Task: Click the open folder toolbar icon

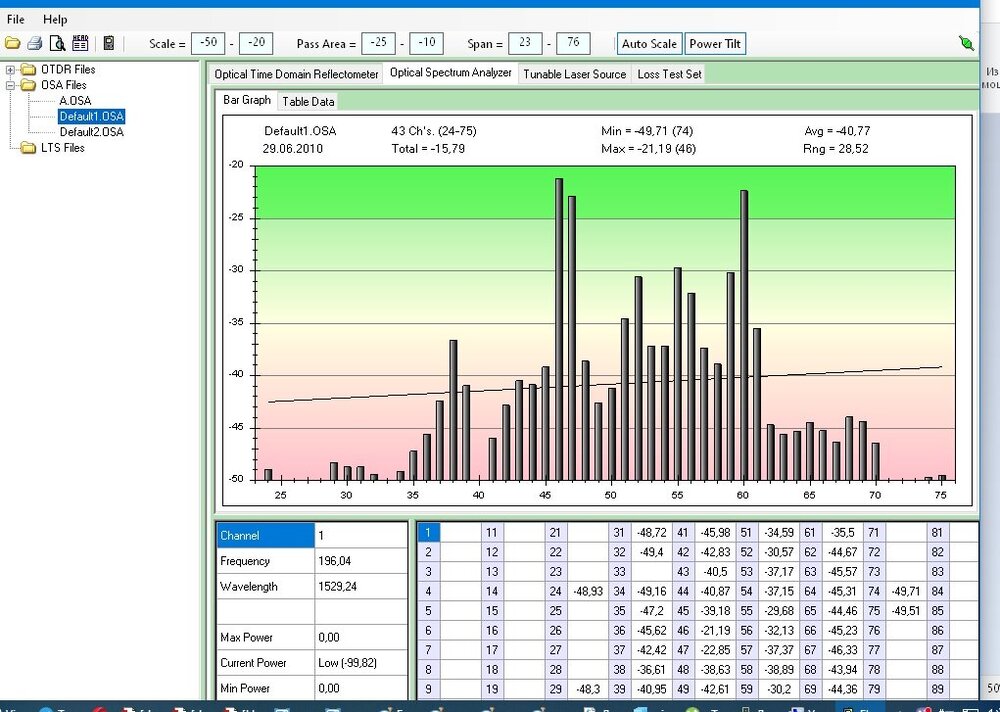Action: tap(13, 43)
